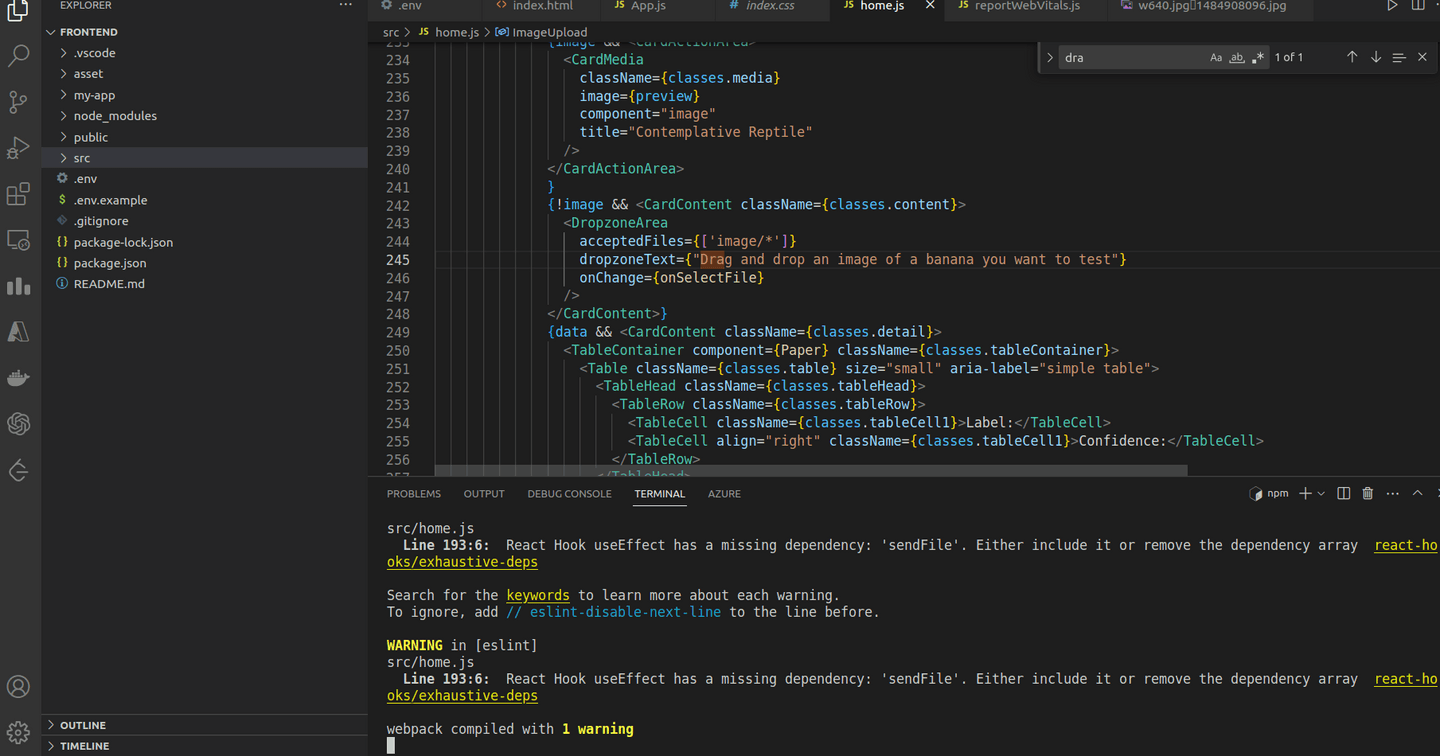
Task: Click line number 245 in gutter
Action: click(x=398, y=259)
